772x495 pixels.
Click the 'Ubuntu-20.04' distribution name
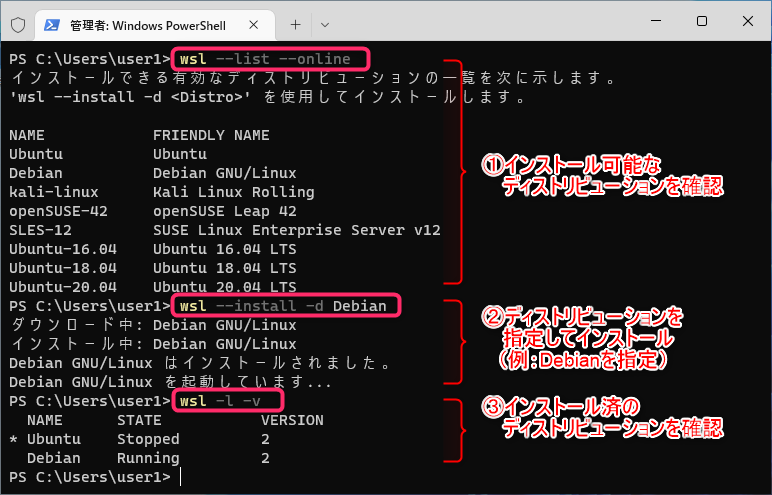point(63,287)
